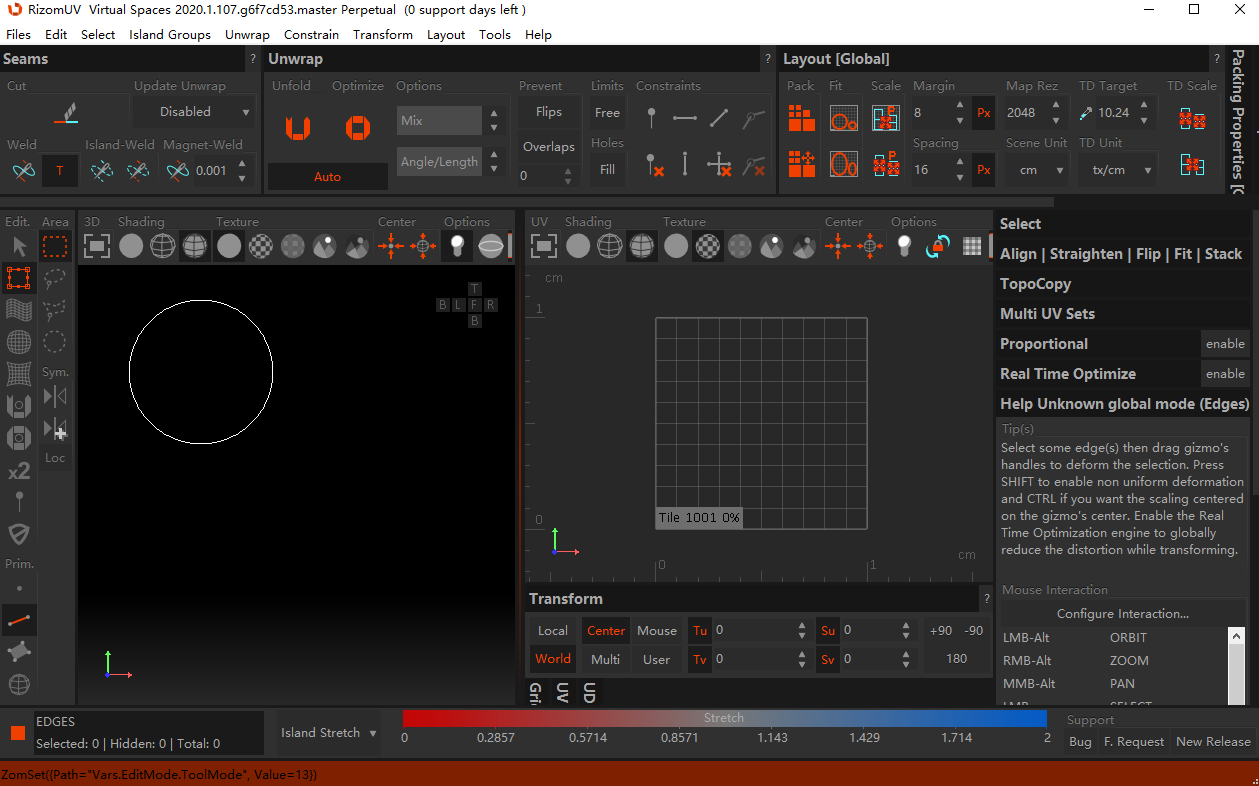Open the Update Unwrap Disabled dropdown
The image size is (1259, 786).
195,112
